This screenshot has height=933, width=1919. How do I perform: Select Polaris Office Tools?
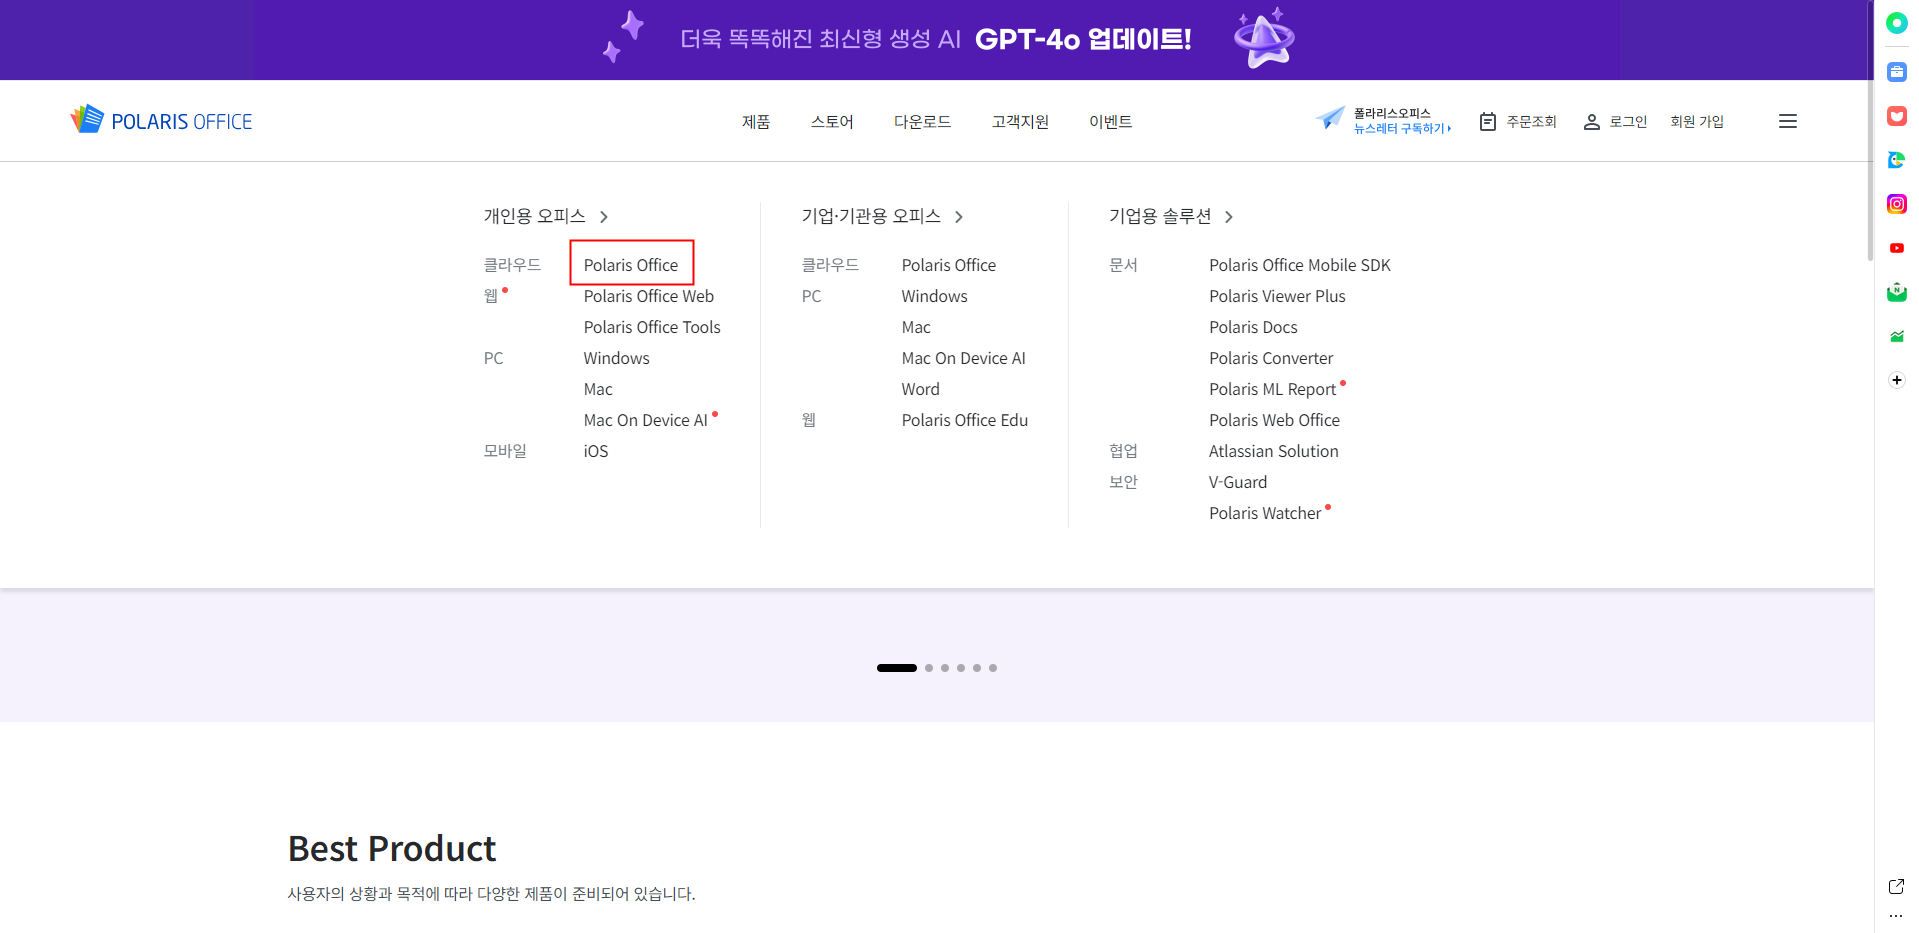[x=652, y=327]
